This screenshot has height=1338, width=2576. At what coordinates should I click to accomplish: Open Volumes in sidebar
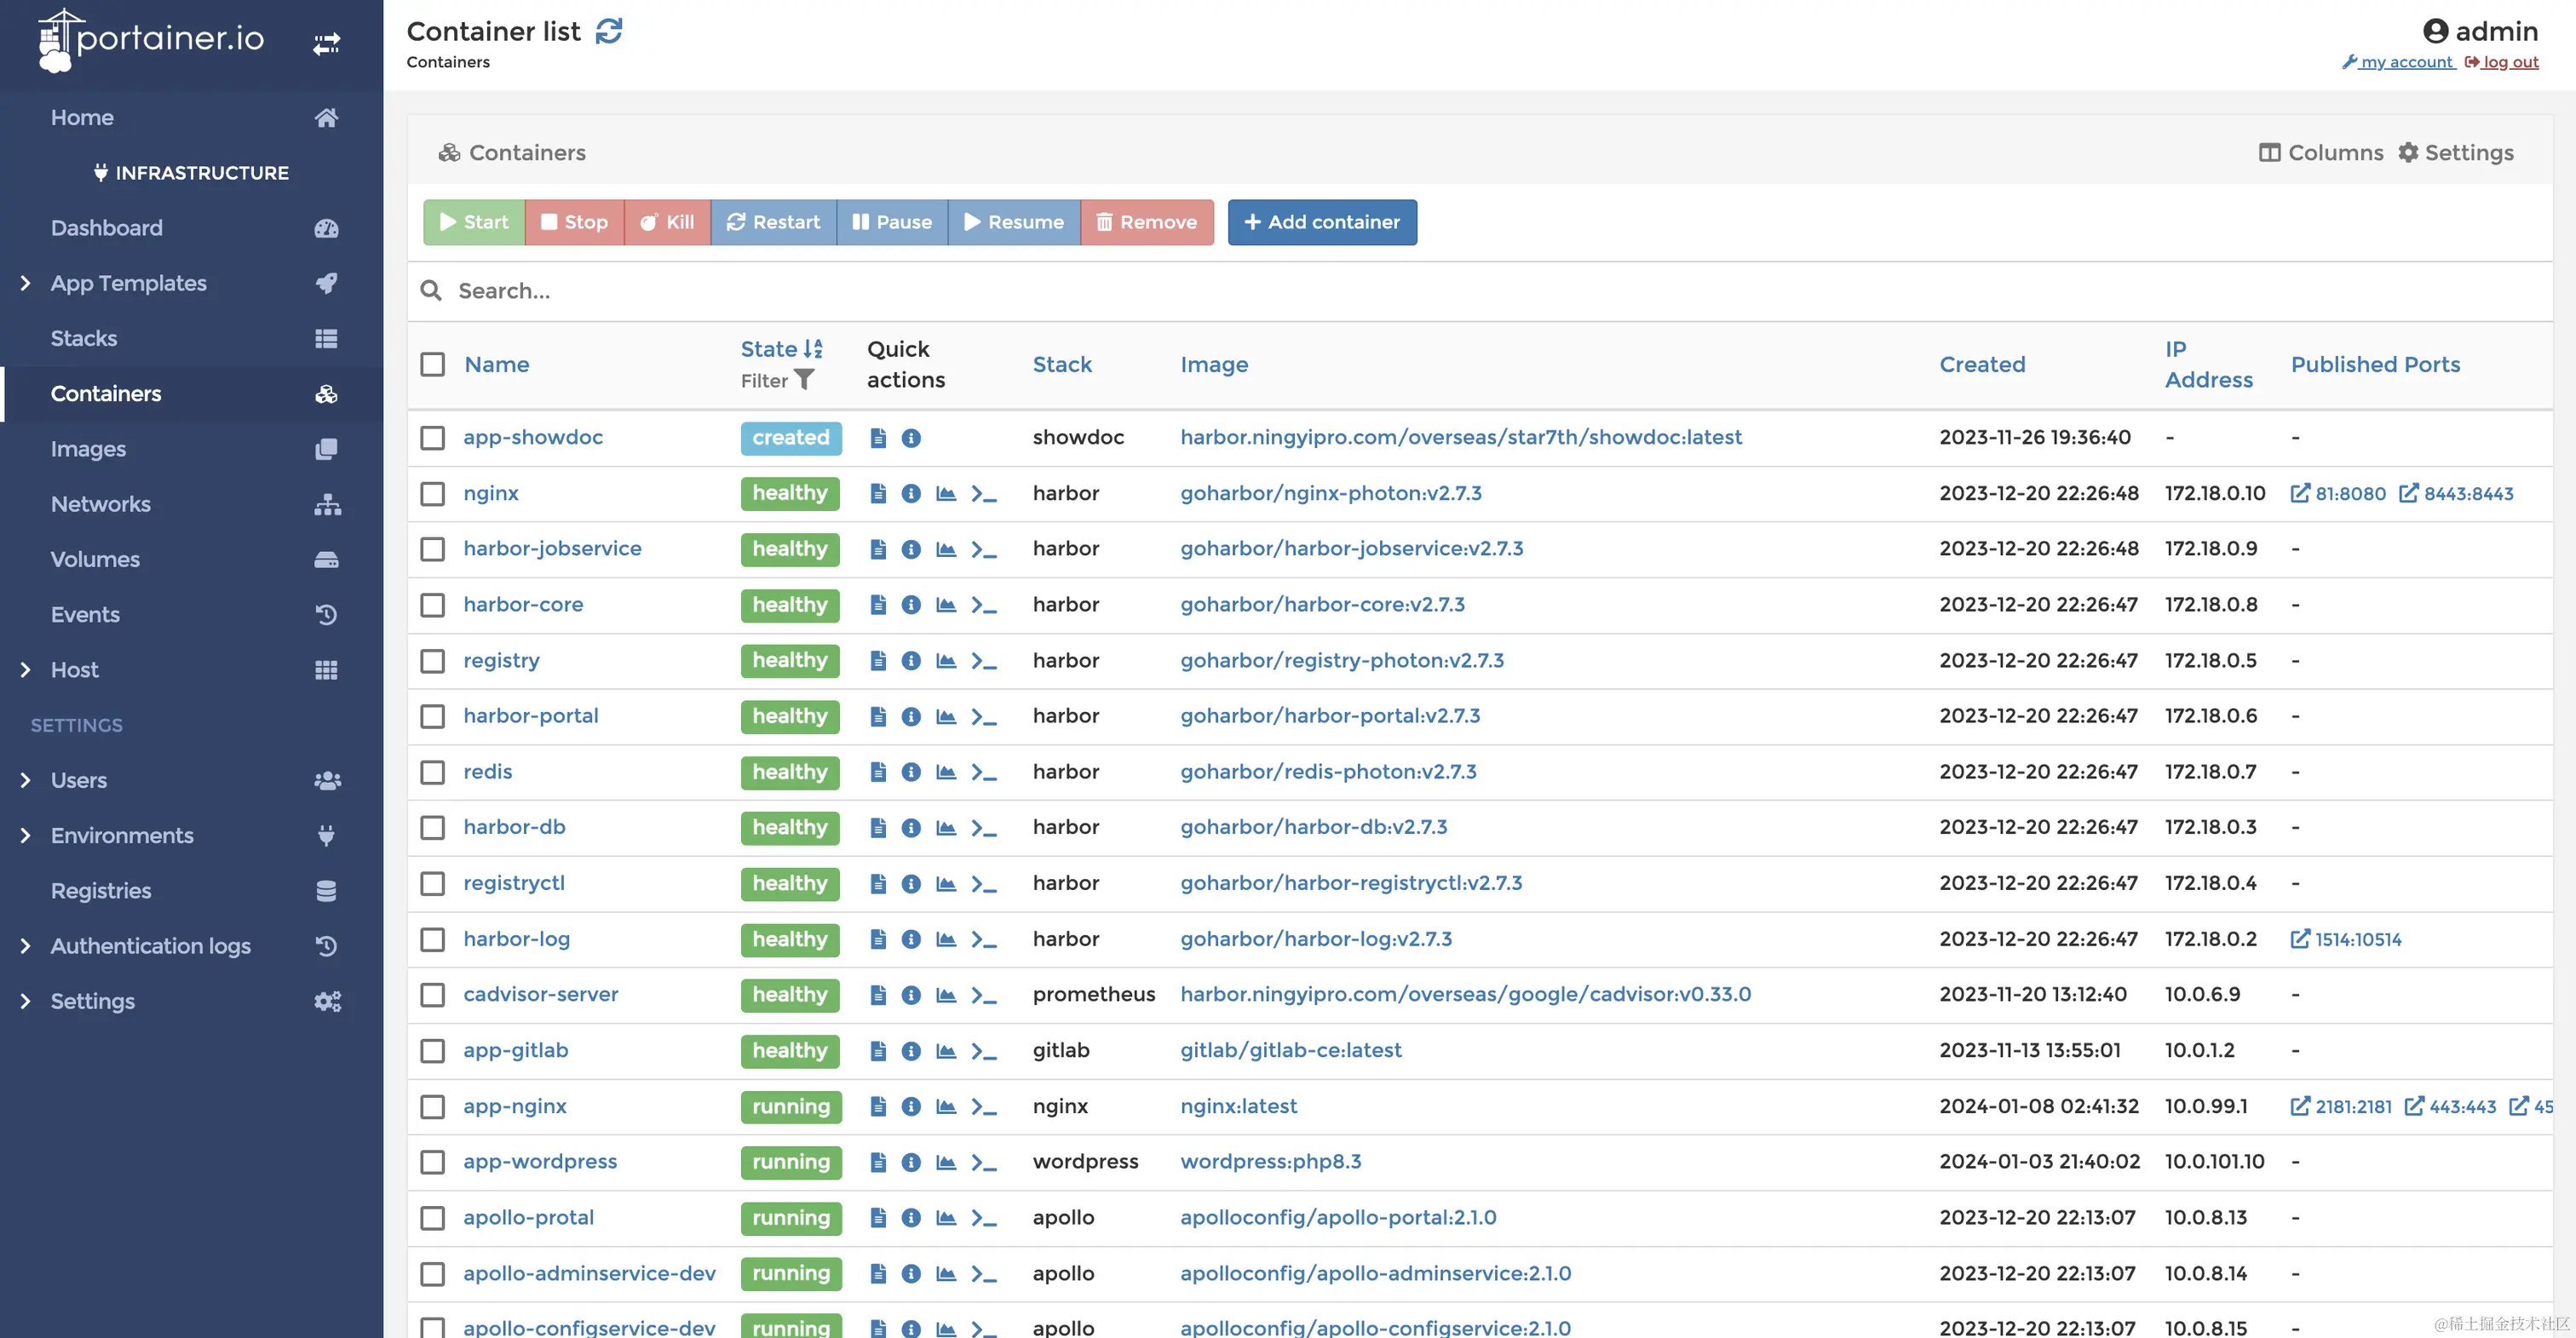pyautogui.click(x=192, y=559)
